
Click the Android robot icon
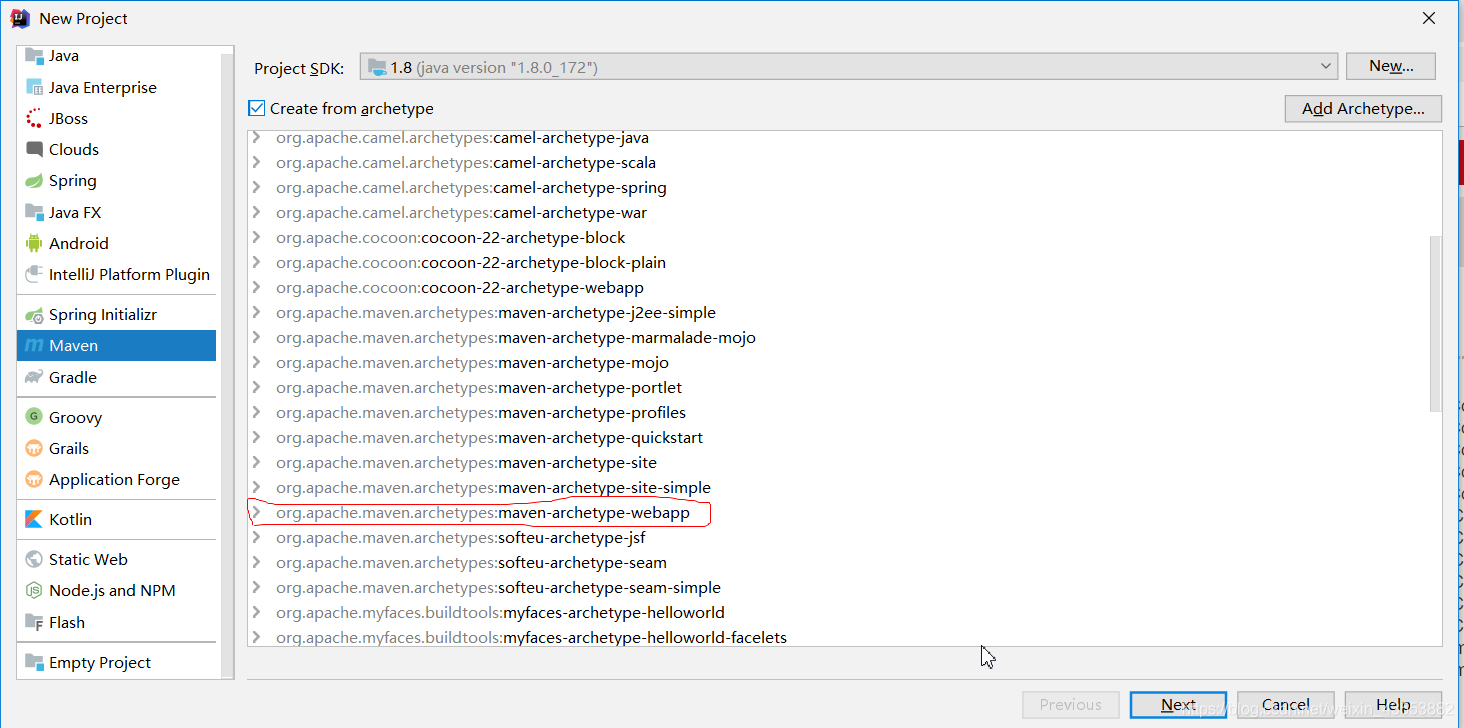pos(34,243)
